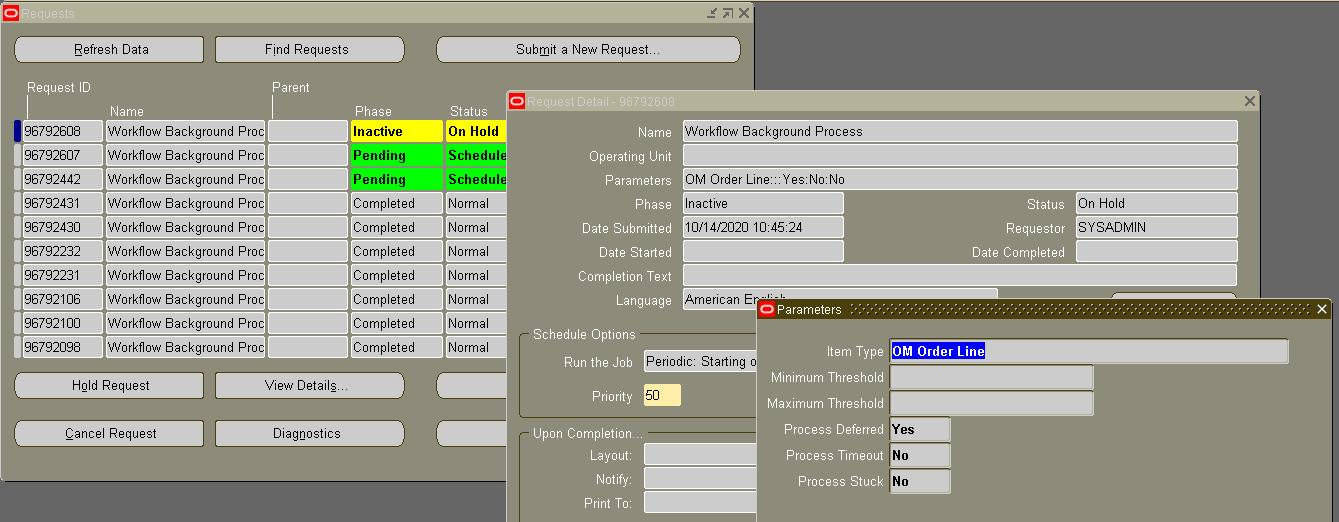This screenshot has width=1339, height=522.
Task: Open the Find Requests dialog
Action: pos(310,49)
